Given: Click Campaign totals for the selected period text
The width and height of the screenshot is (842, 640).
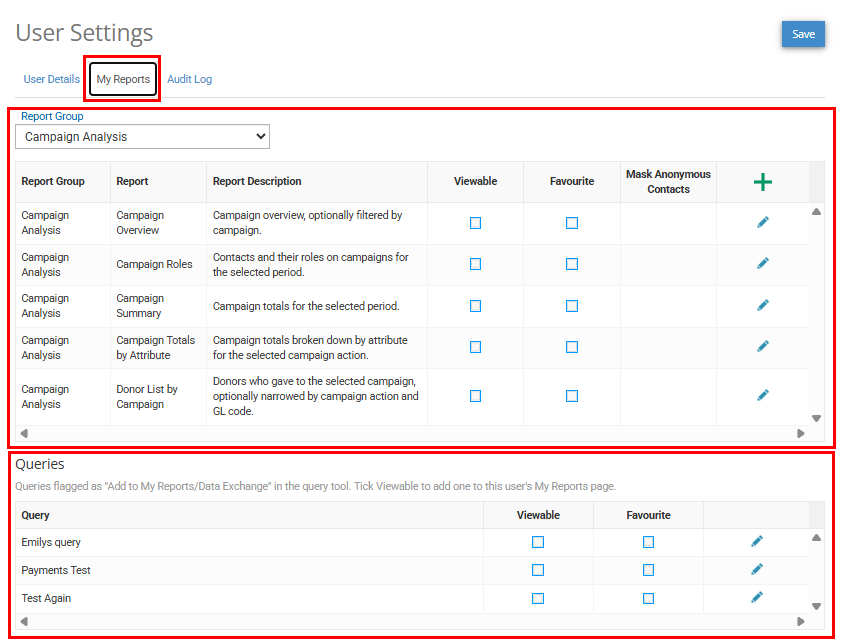Looking at the screenshot, I should [306, 306].
